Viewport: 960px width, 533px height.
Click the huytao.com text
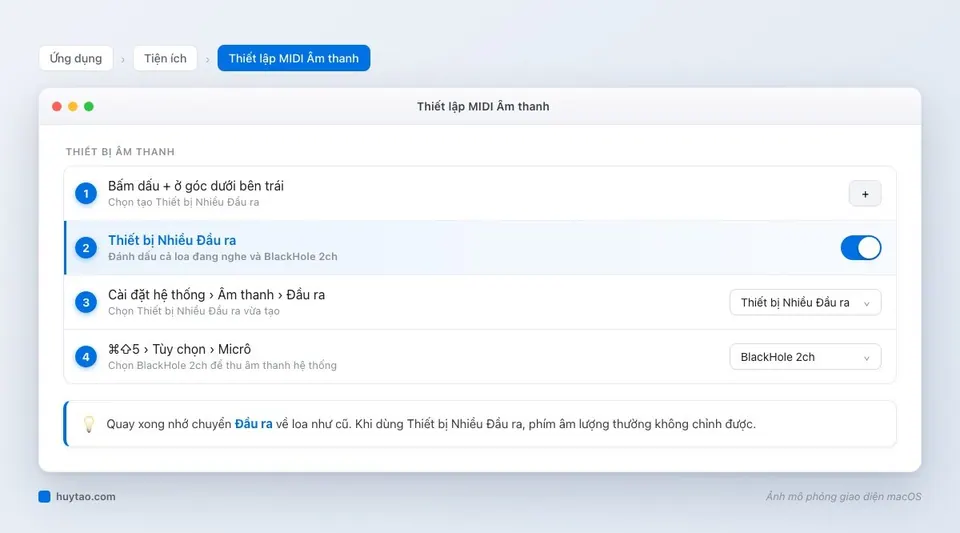point(86,497)
